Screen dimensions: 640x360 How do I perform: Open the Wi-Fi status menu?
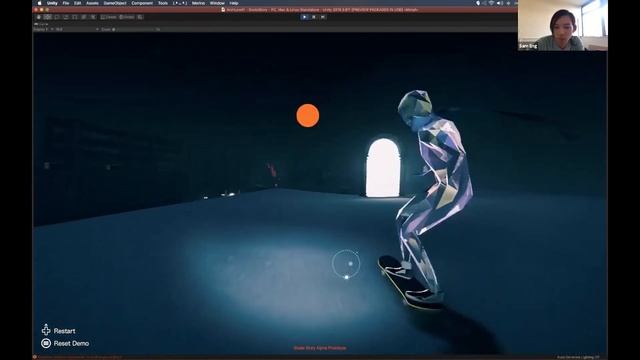[x=491, y=3]
